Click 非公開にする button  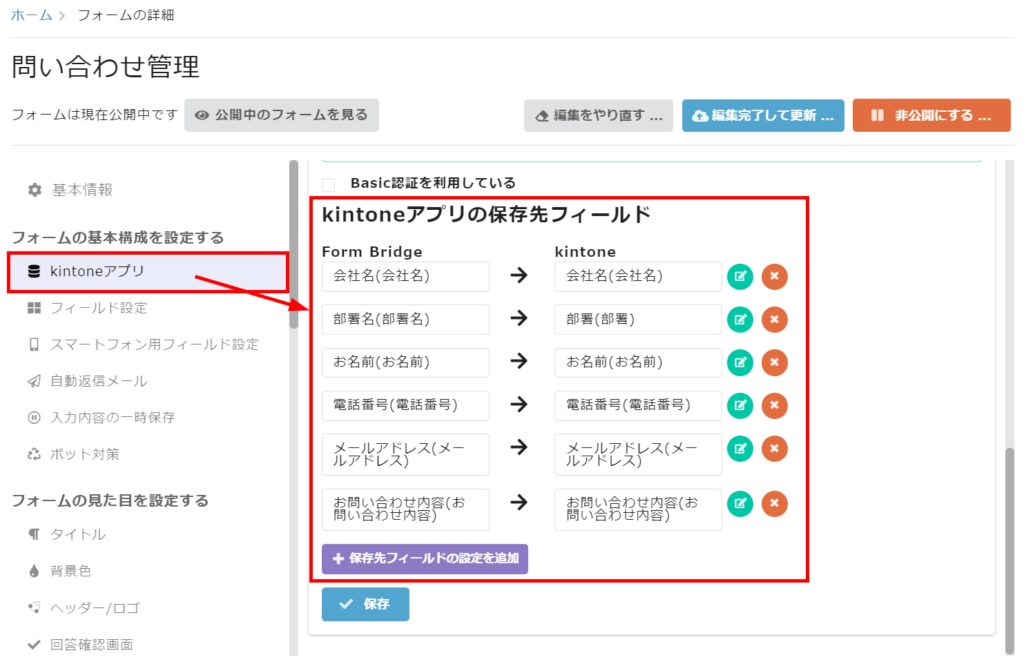[931, 116]
